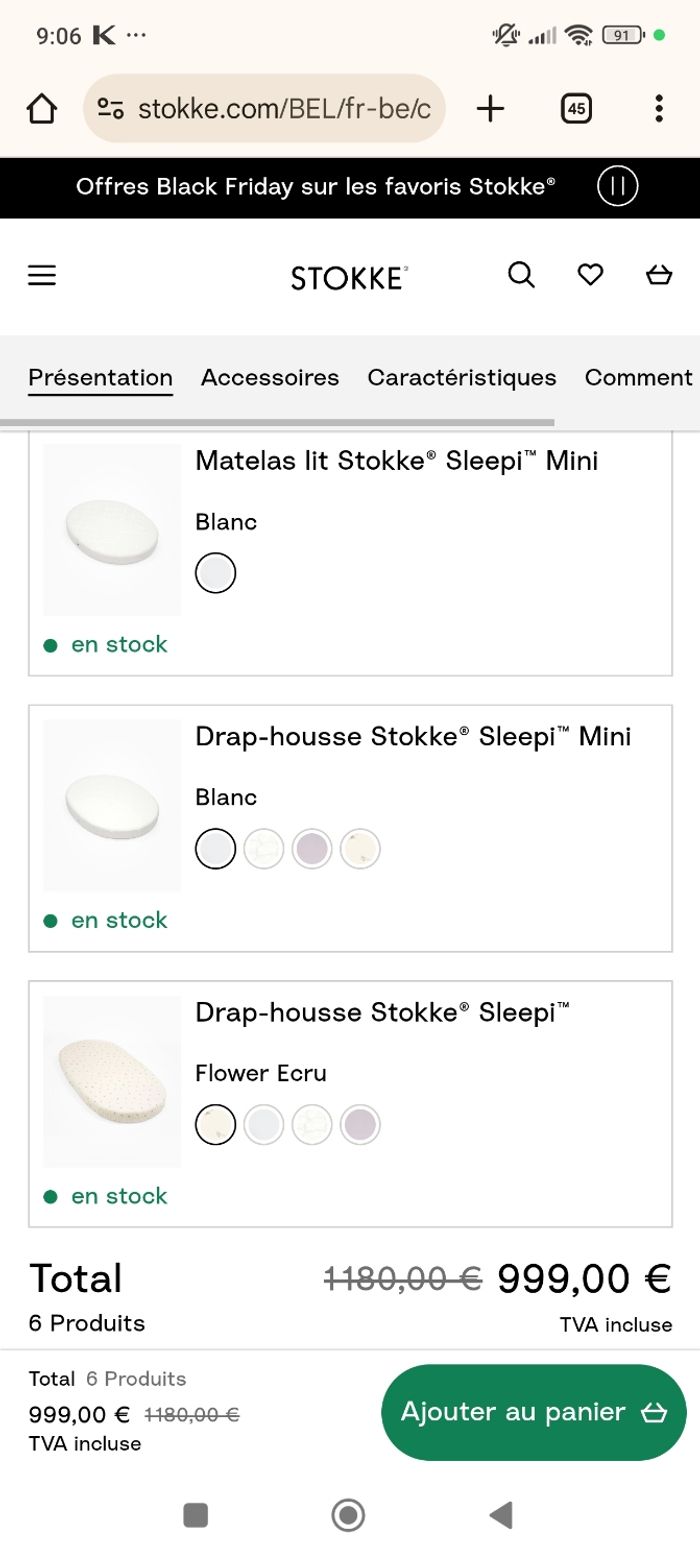Open the hamburger navigation menu
This screenshot has width=700, height=1555.
(42, 276)
